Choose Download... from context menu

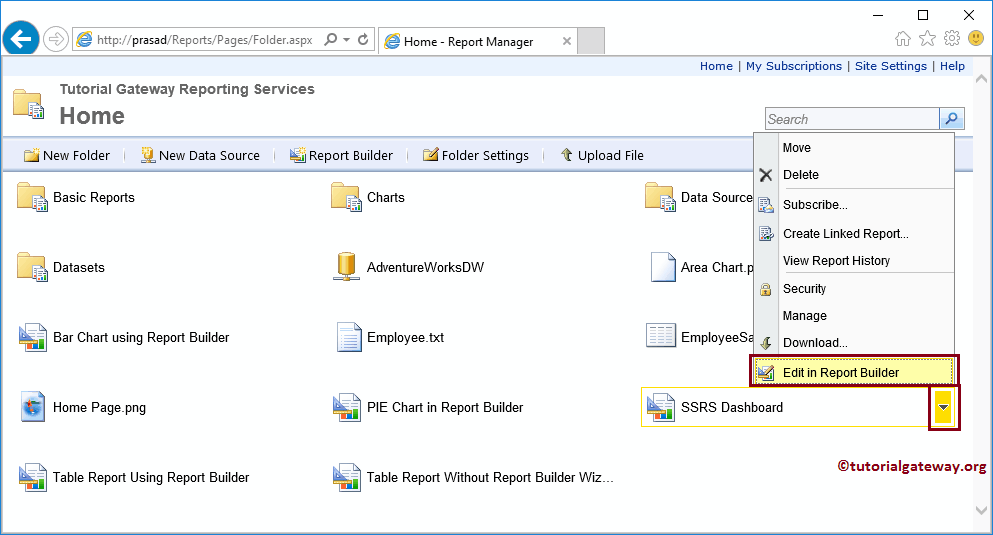(x=854, y=343)
